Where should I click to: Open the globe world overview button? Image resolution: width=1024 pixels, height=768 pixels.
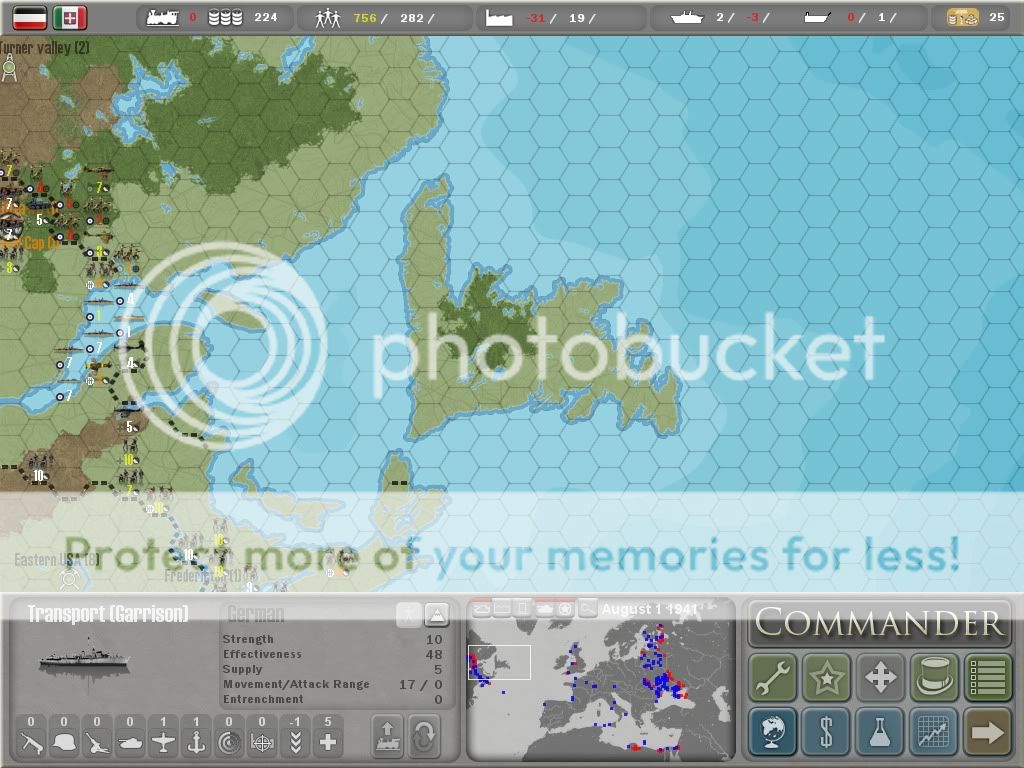click(x=773, y=731)
